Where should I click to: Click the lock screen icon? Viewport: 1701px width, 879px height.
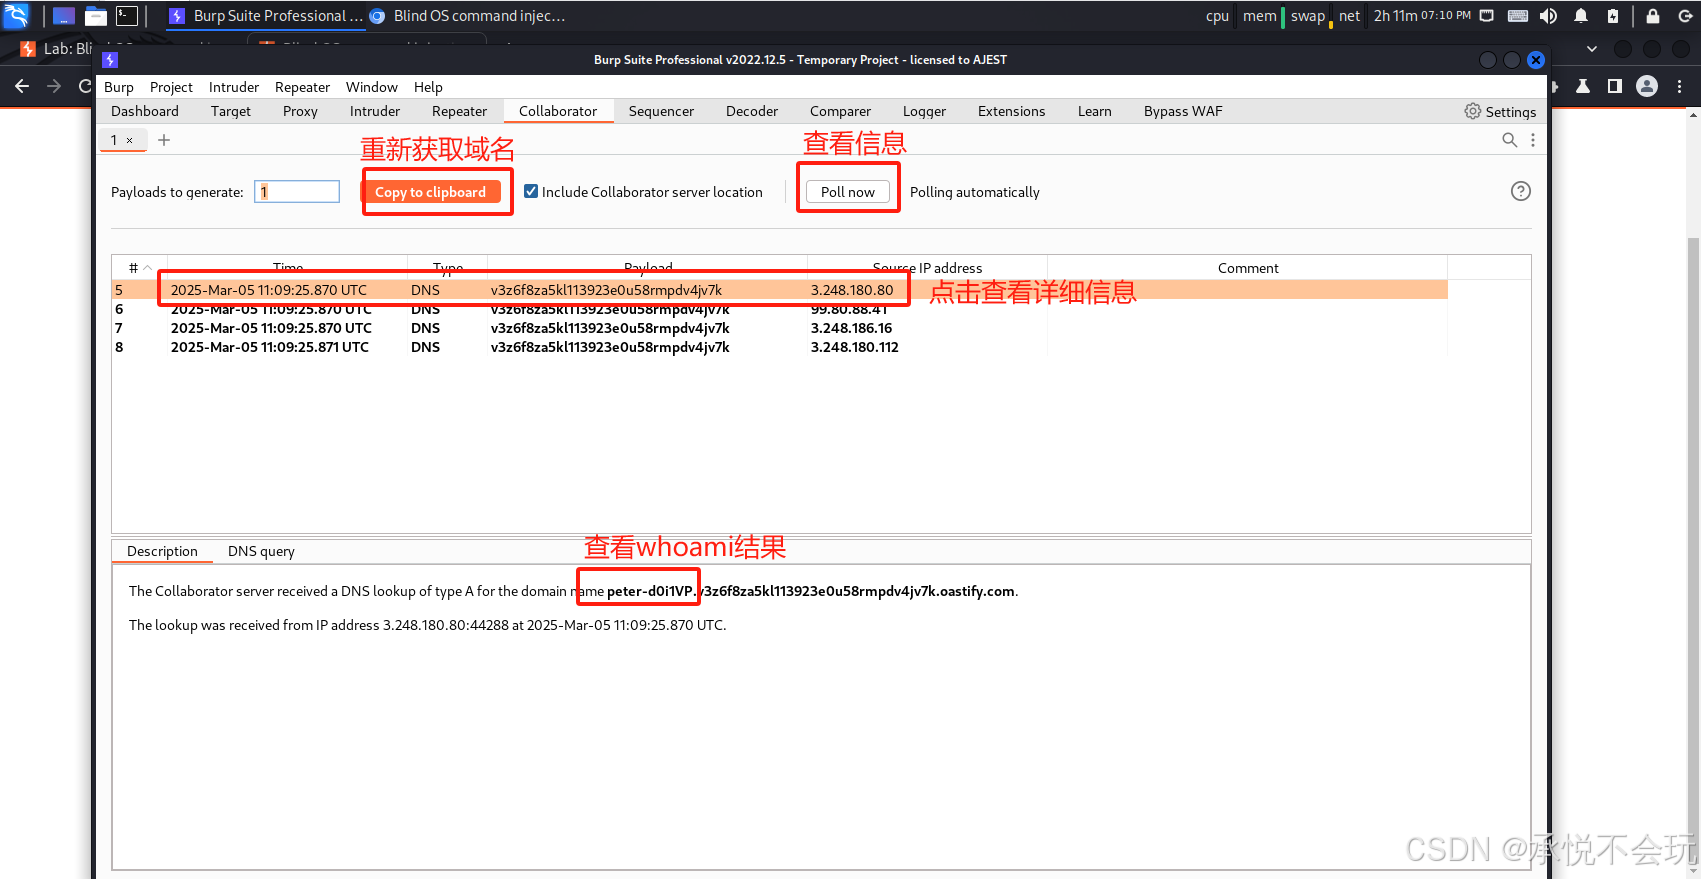[1653, 16]
